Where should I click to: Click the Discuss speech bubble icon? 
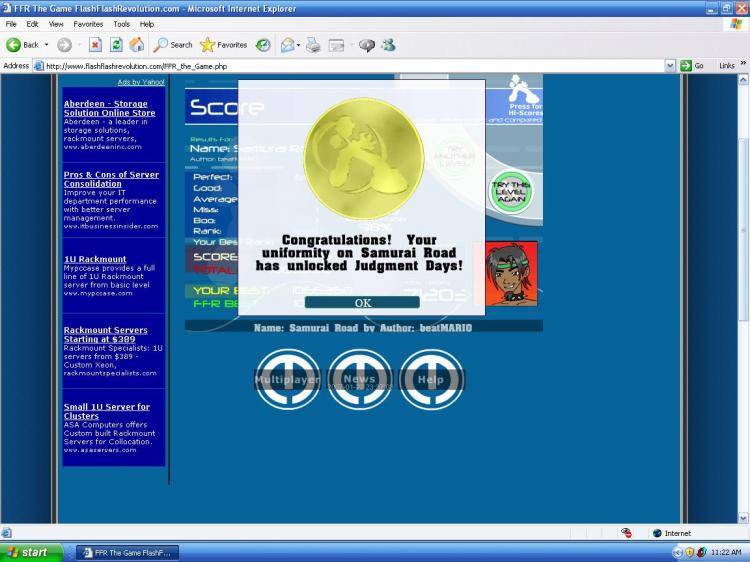pos(367,45)
